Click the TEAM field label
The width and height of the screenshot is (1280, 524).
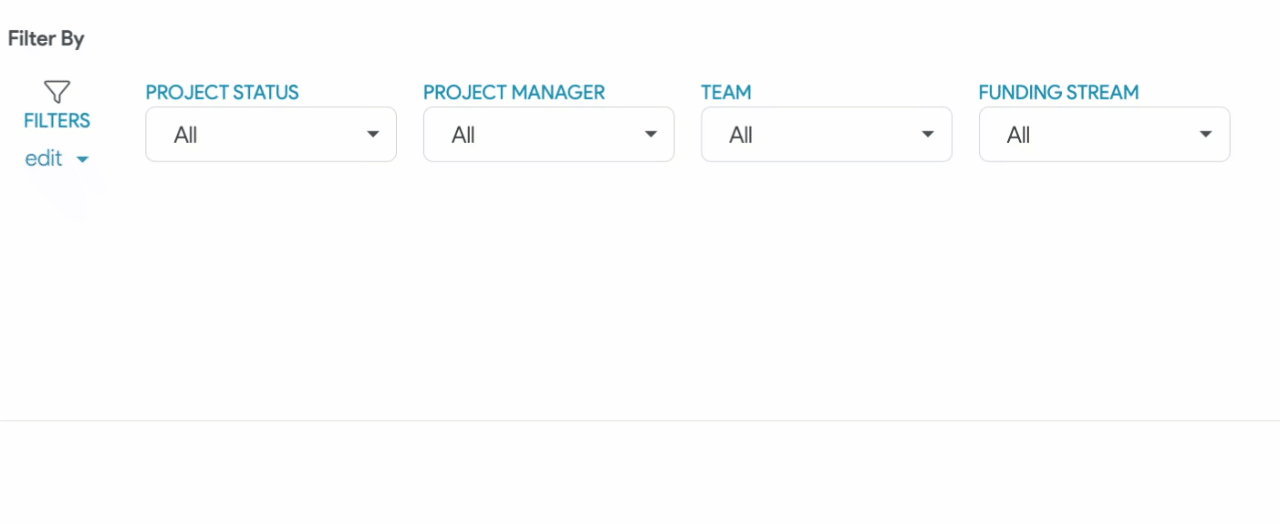(x=726, y=92)
